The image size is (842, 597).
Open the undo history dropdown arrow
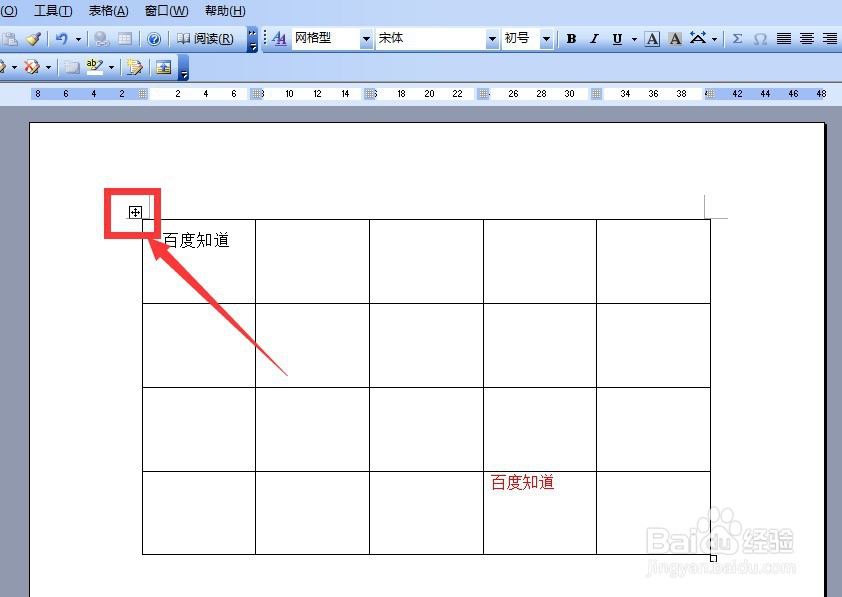[78, 39]
